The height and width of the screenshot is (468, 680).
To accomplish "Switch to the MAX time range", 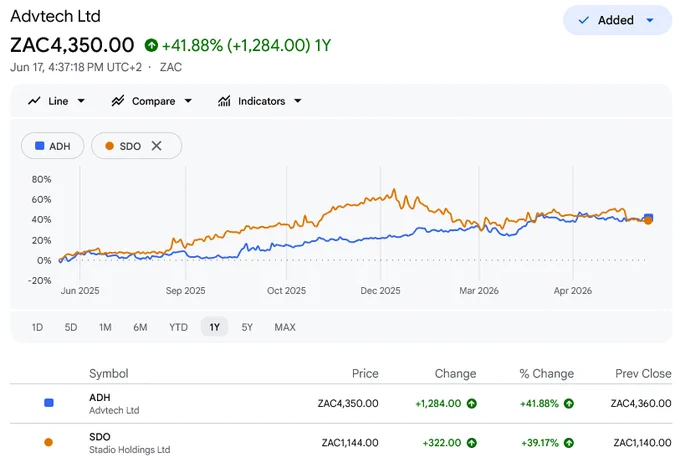I will (x=285, y=327).
